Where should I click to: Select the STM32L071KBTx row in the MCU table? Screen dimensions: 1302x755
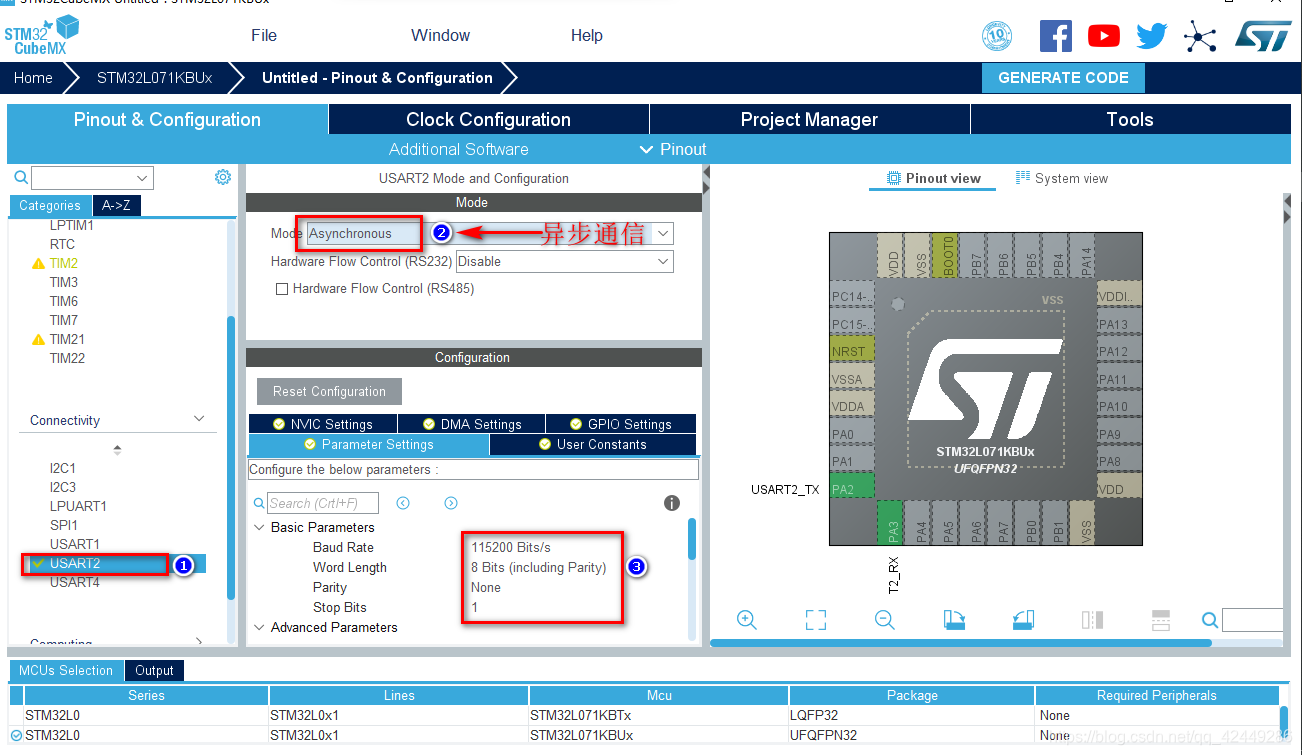point(644,715)
